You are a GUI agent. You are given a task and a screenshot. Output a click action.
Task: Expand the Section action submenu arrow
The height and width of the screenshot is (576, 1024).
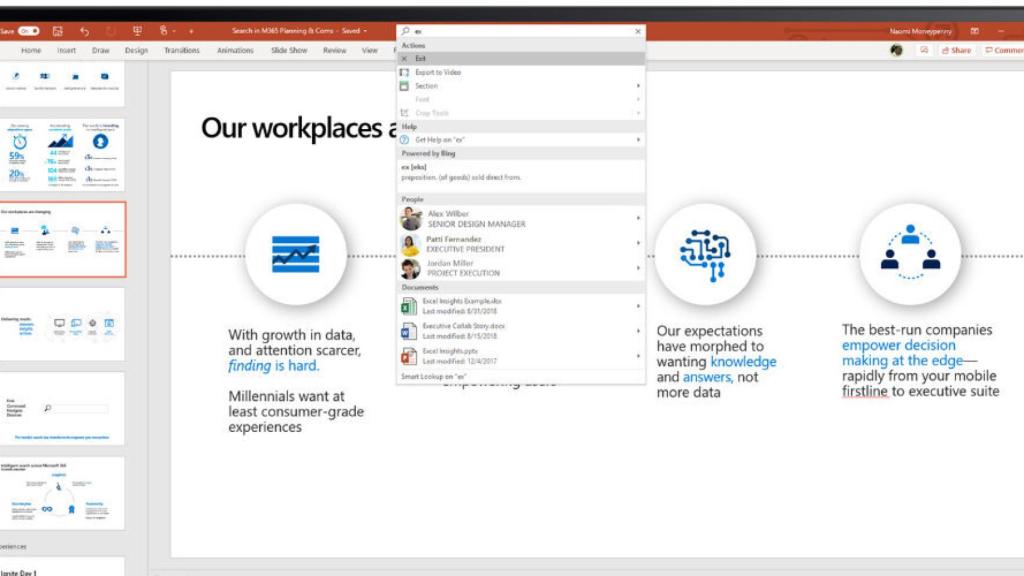(x=638, y=86)
